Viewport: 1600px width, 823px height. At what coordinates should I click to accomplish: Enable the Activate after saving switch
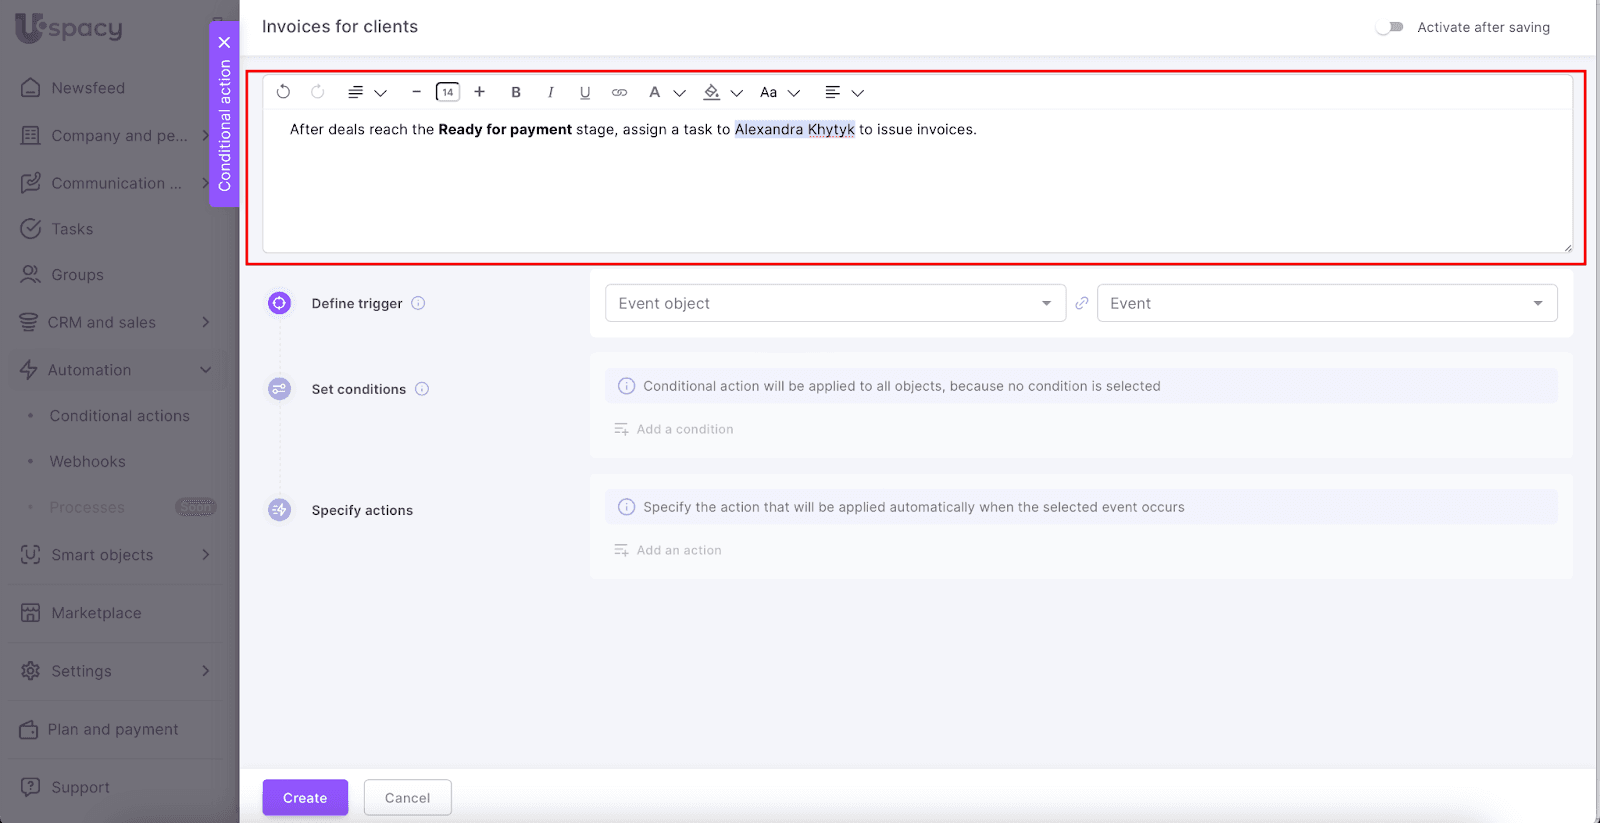tap(1389, 27)
